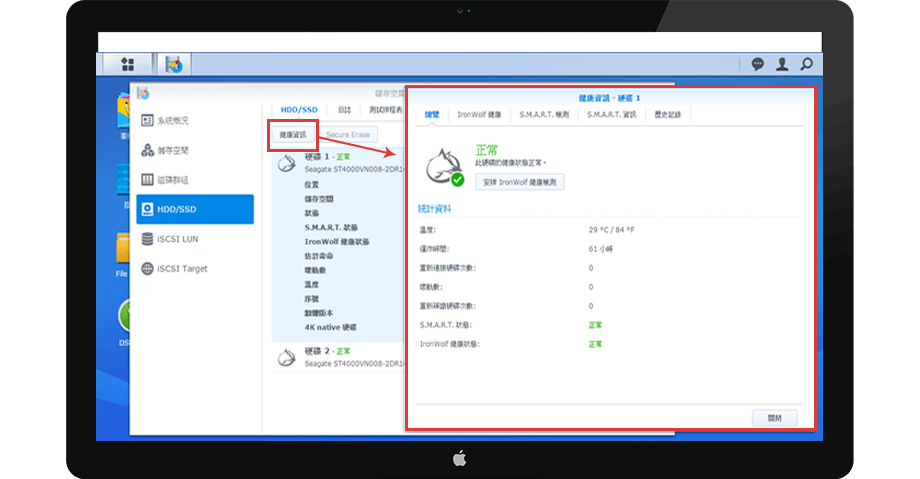Click S.M.A.R.T. 狀態 in drive list
The height and width of the screenshot is (479, 920).
(331, 227)
